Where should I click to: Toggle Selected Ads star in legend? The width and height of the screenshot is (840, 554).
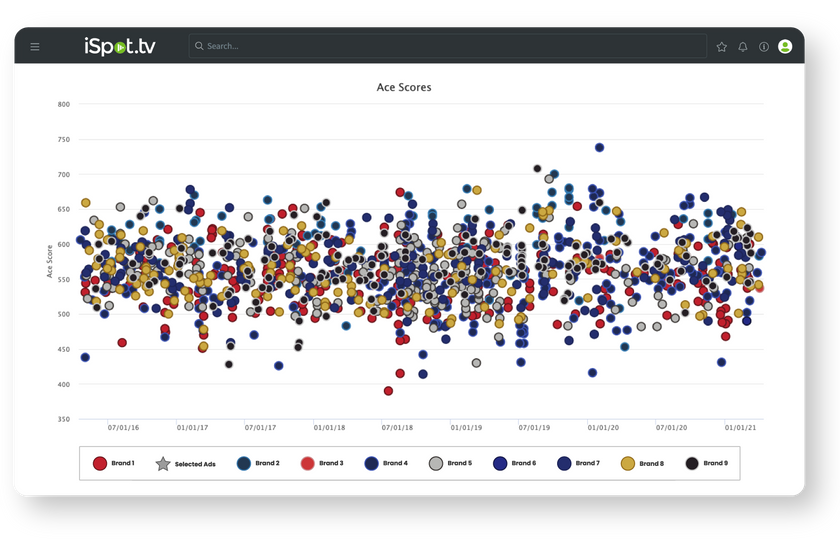click(162, 463)
